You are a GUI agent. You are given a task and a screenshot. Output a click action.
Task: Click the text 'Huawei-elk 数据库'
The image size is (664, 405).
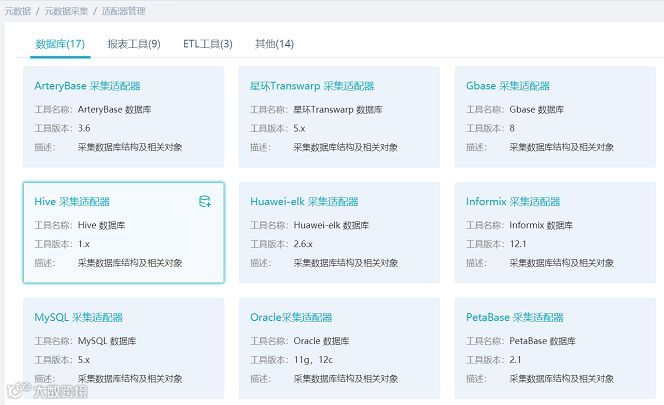(331, 225)
